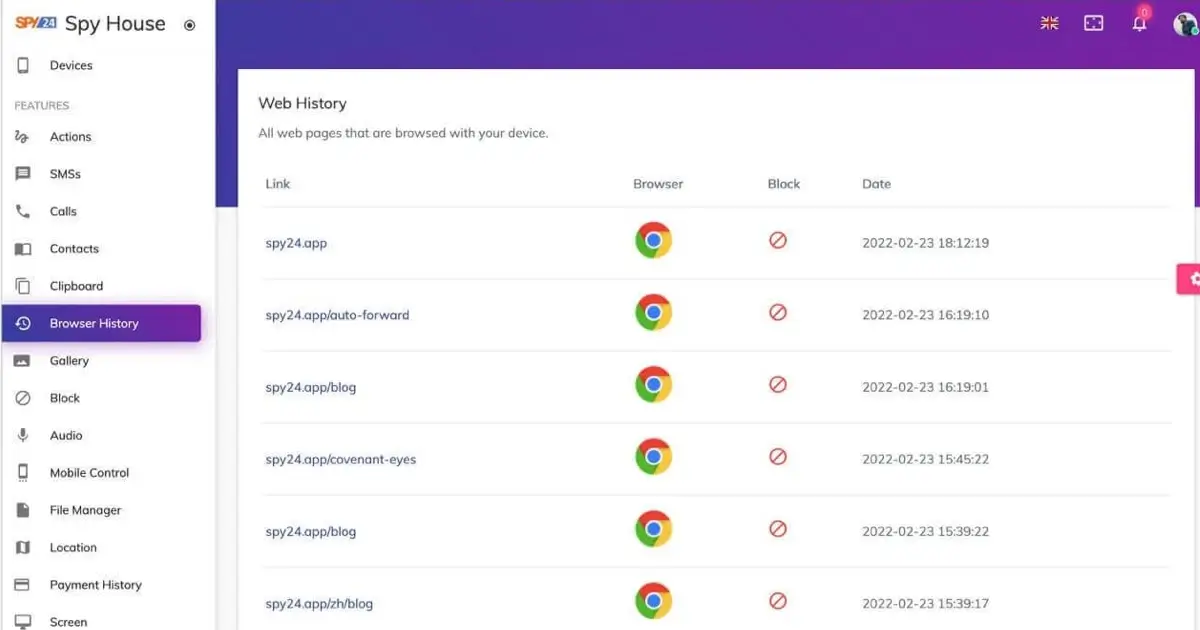The image size is (1200, 630).
Task: Select the Browser History menu item
Action: [101, 323]
